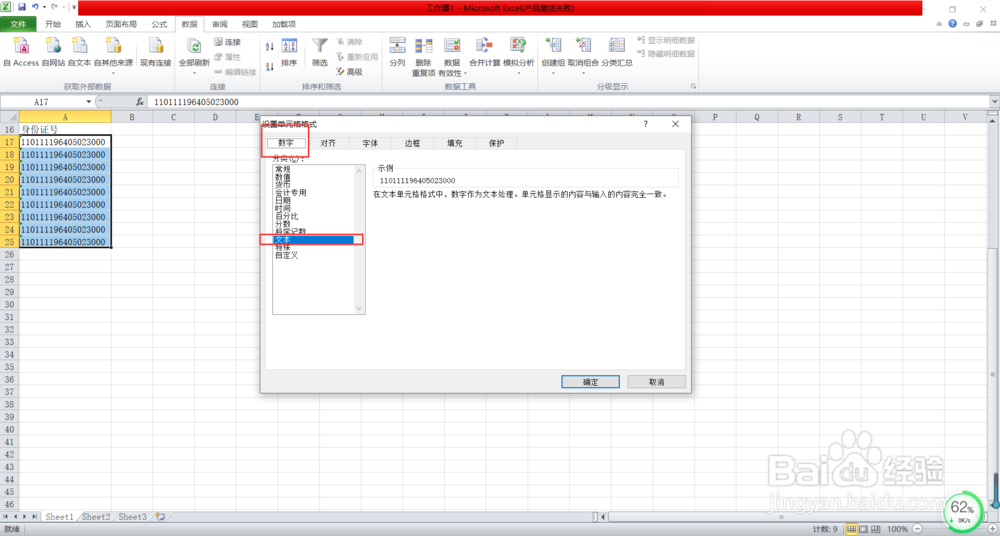Switch to the 页面布局 ribbon tab
The height and width of the screenshot is (536, 1000).
(121, 24)
